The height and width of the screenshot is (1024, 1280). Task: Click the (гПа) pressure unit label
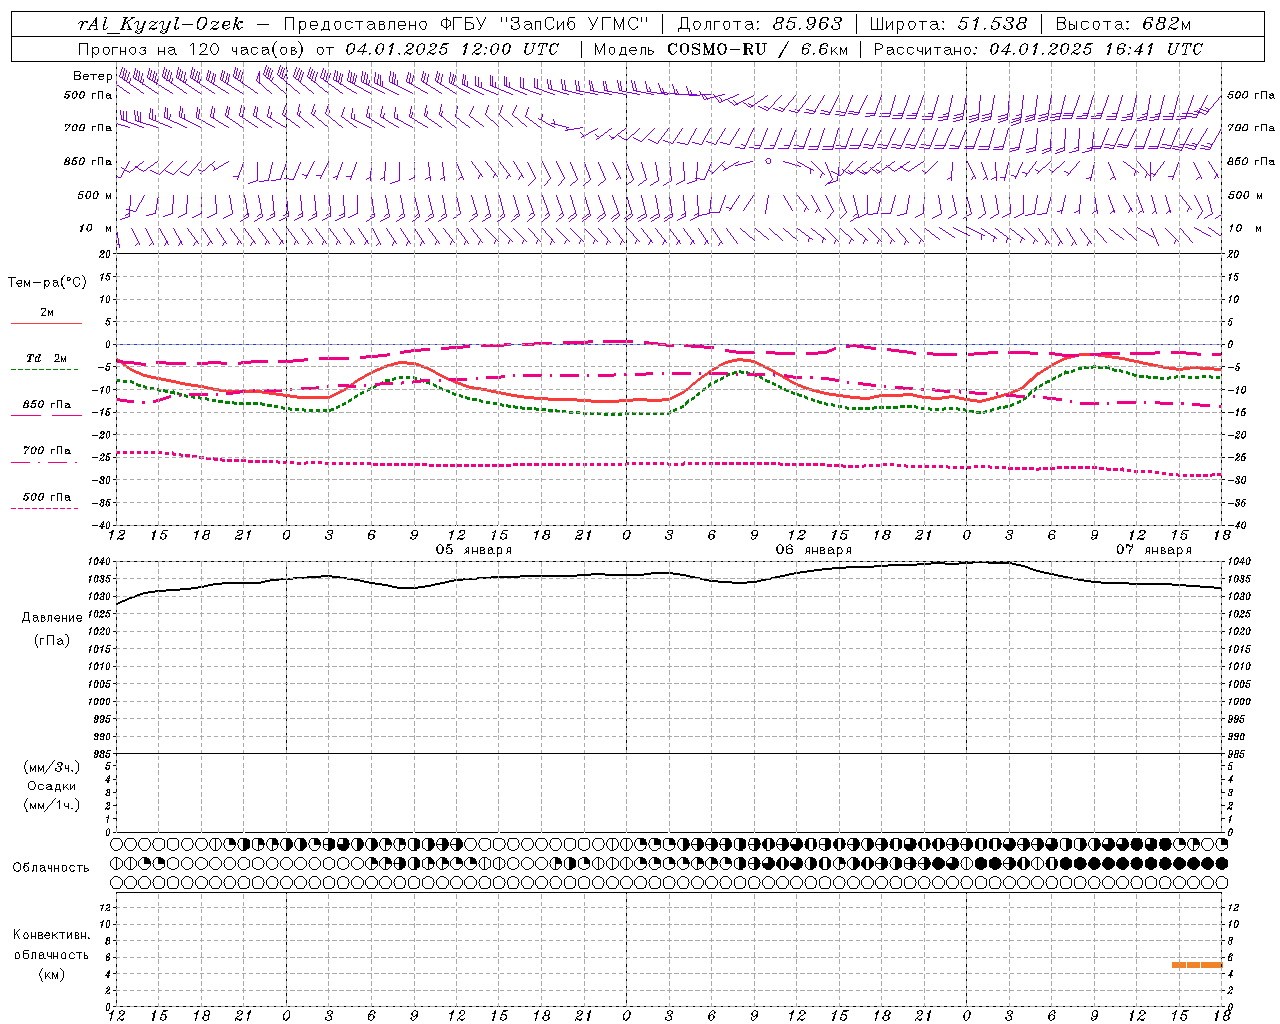pyautogui.click(x=52, y=641)
